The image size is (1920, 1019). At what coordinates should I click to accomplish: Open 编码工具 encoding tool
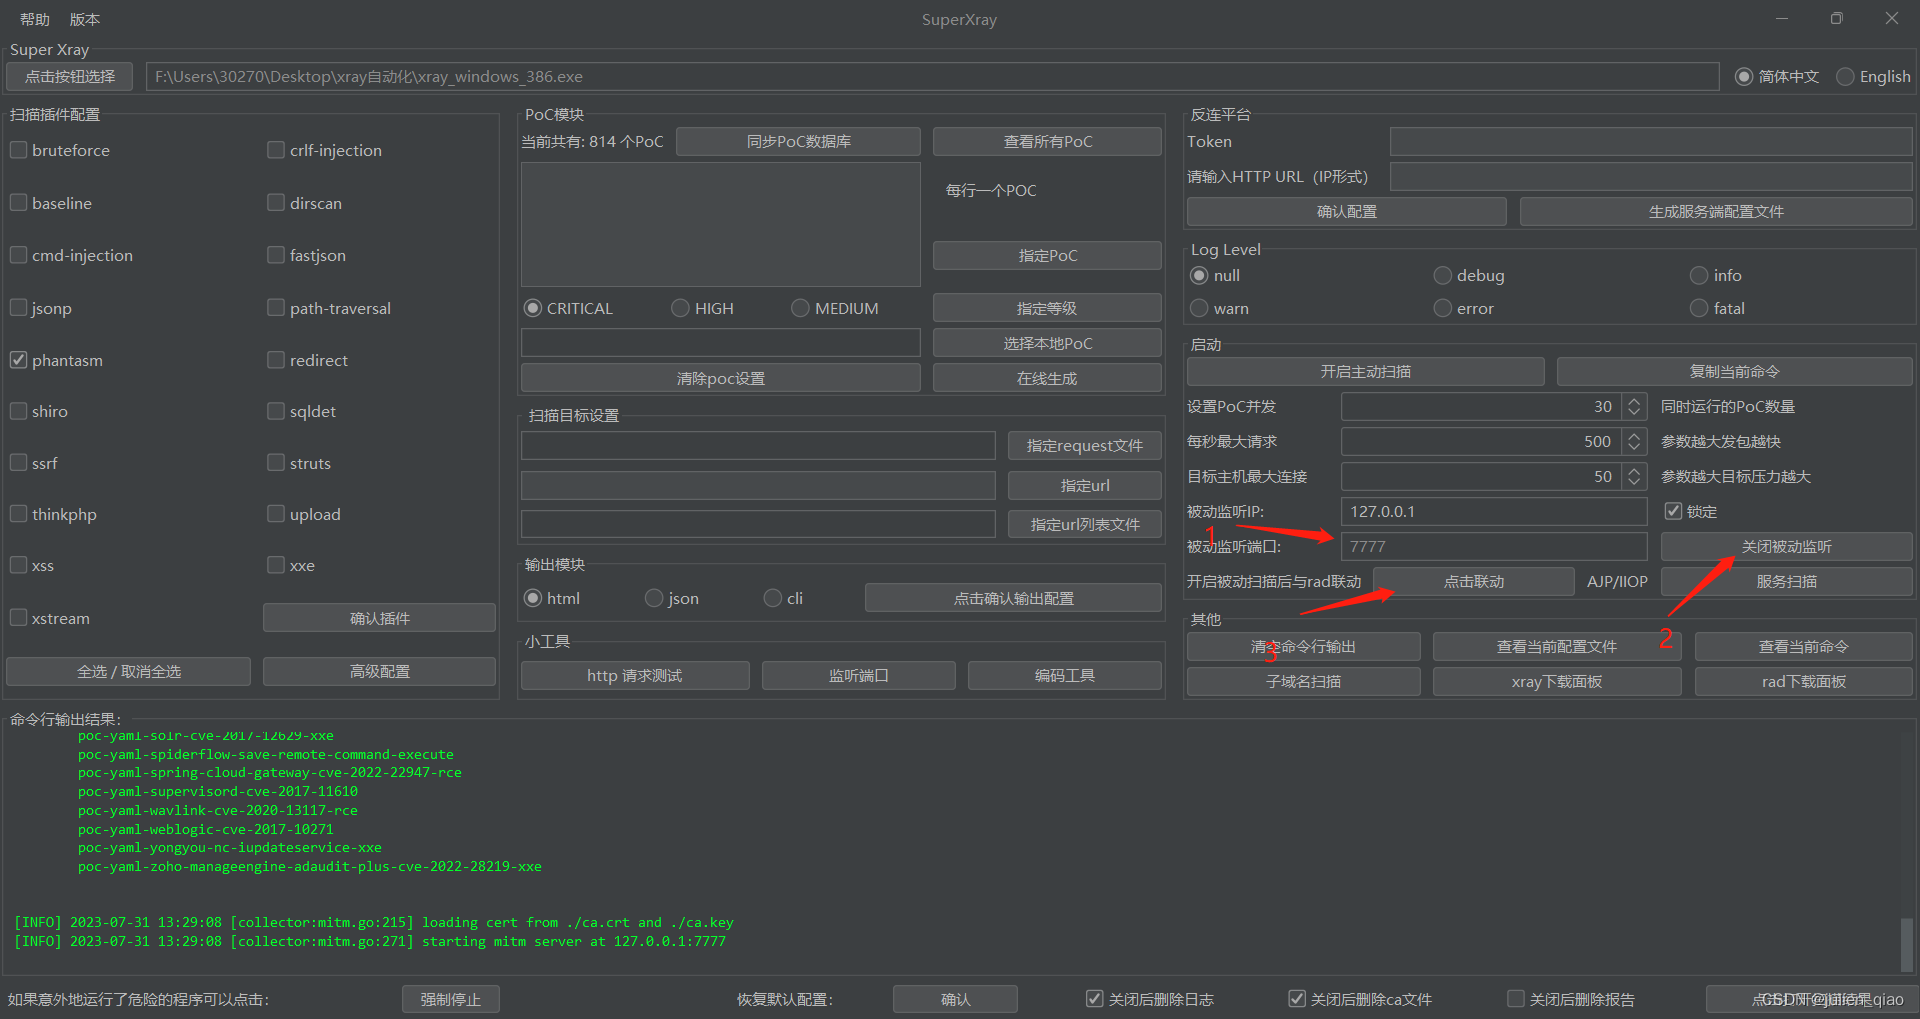click(1064, 676)
